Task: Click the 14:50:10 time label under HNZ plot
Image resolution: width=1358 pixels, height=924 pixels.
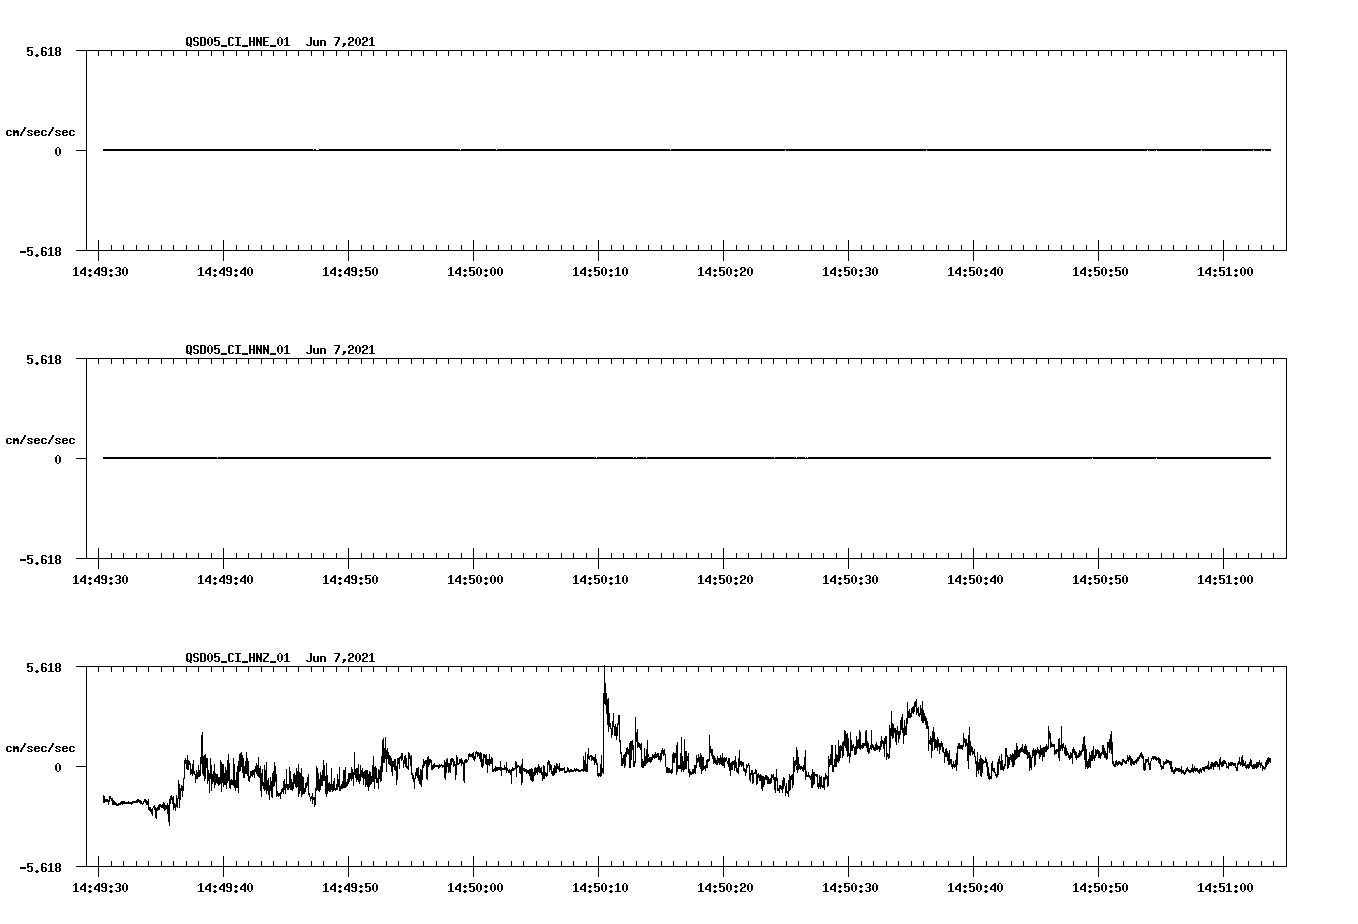Action: [x=600, y=888]
